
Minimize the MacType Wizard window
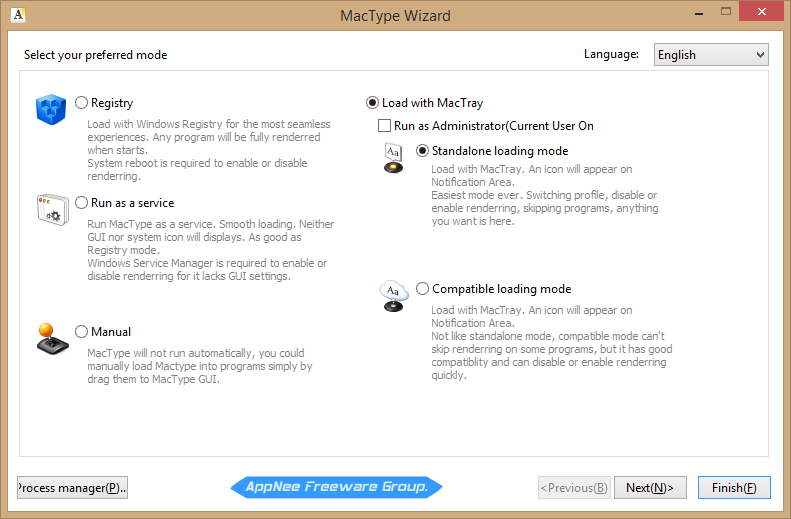tap(699, 12)
